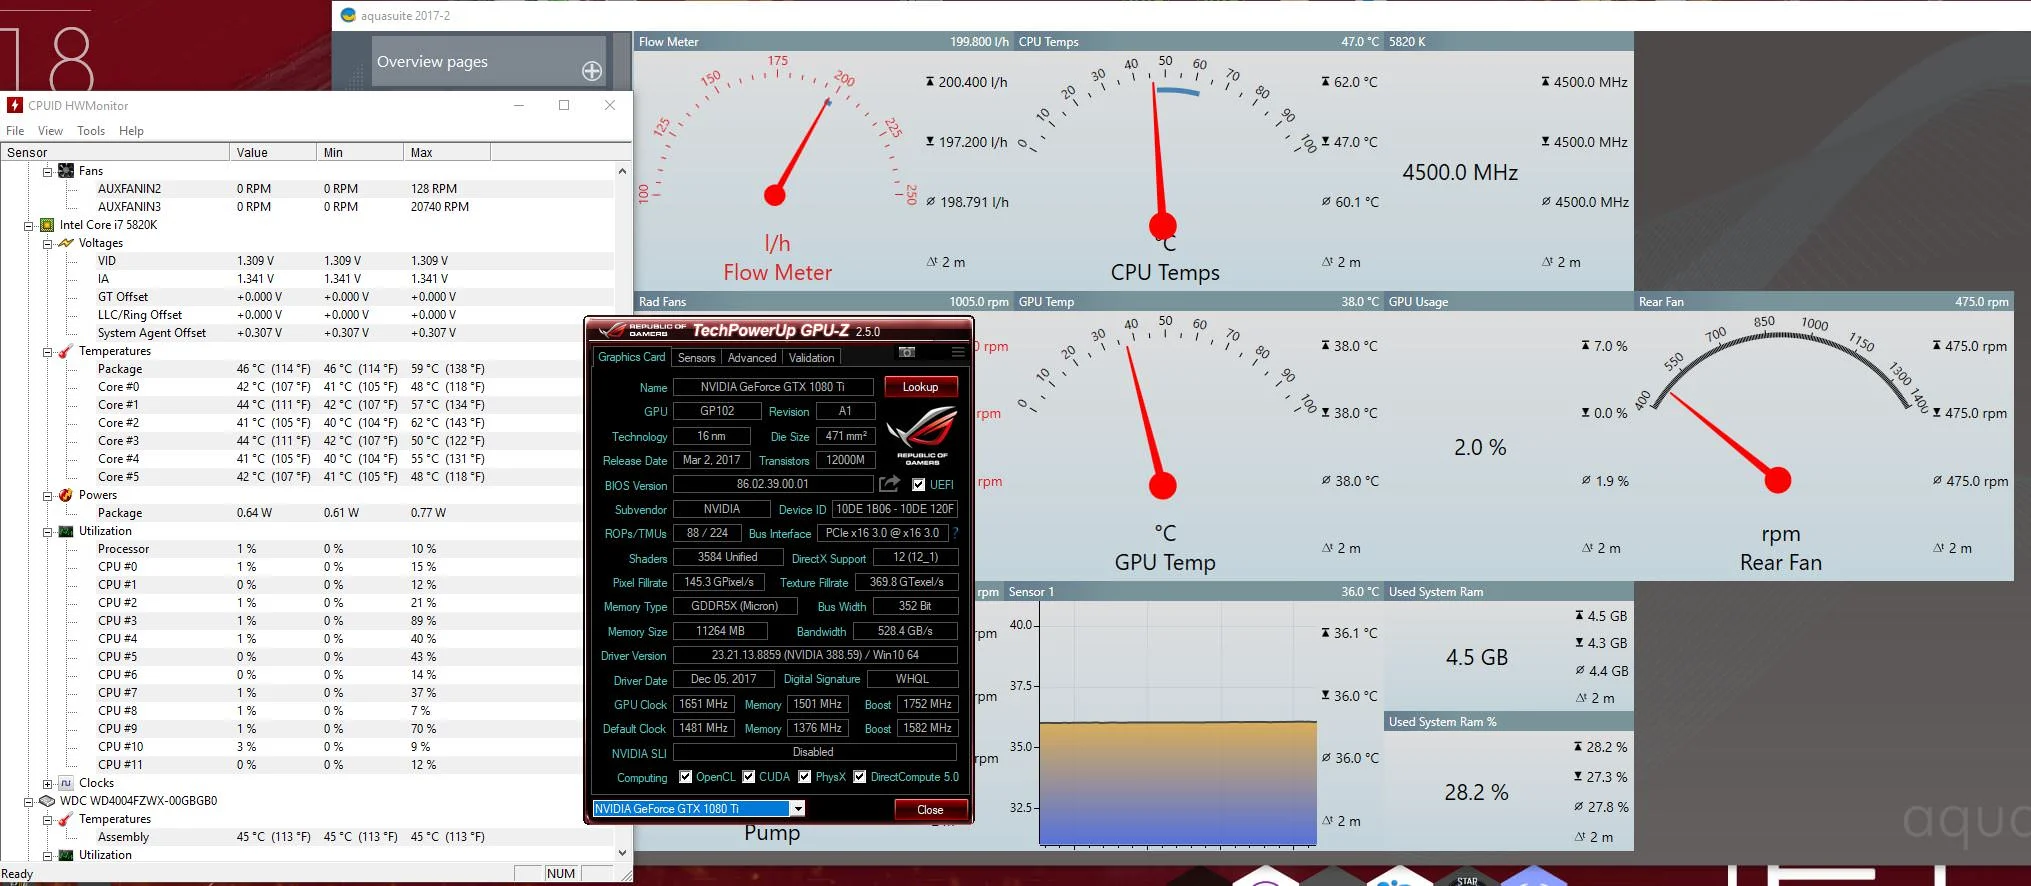The height and width of the screenshot is (886, 2031).
Task: Toggle the PhysX checkbox
Action: tap(805, 777)
